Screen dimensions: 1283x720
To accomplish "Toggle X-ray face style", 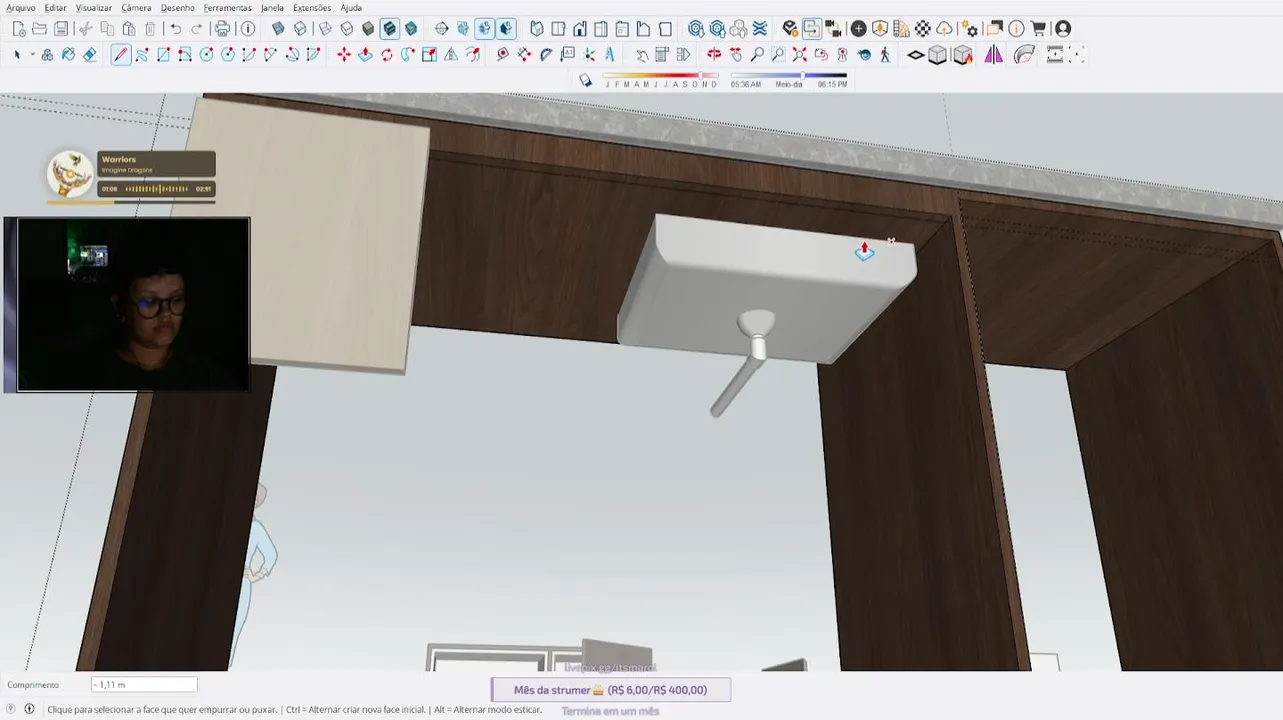I will (278, 29).
